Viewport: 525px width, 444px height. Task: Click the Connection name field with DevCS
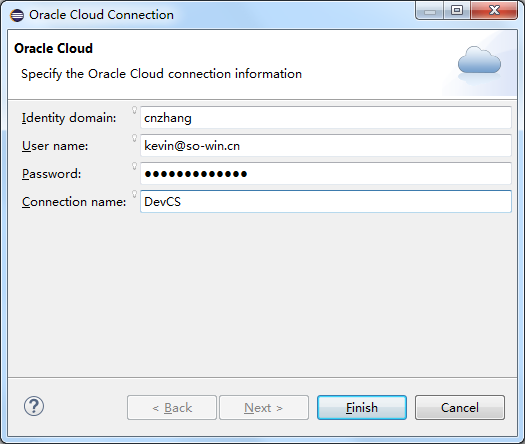(x=326, y=202)
